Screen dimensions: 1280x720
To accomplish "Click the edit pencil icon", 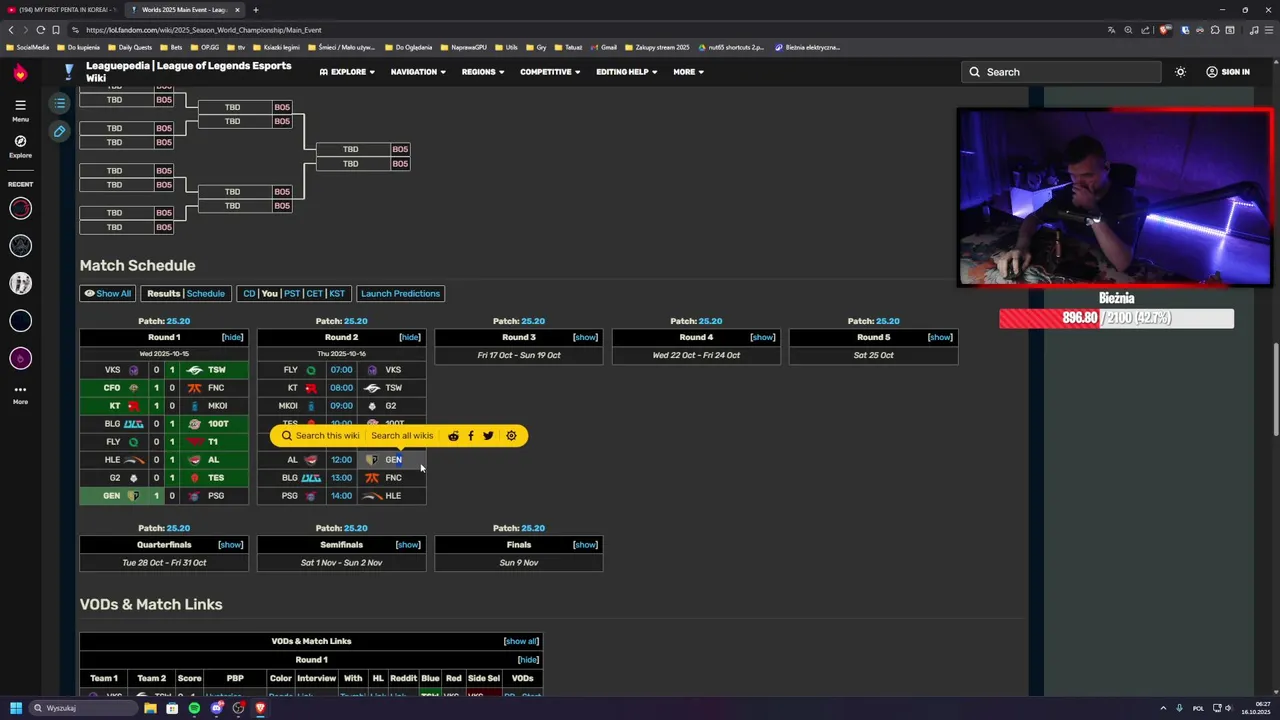I will 60,131.
